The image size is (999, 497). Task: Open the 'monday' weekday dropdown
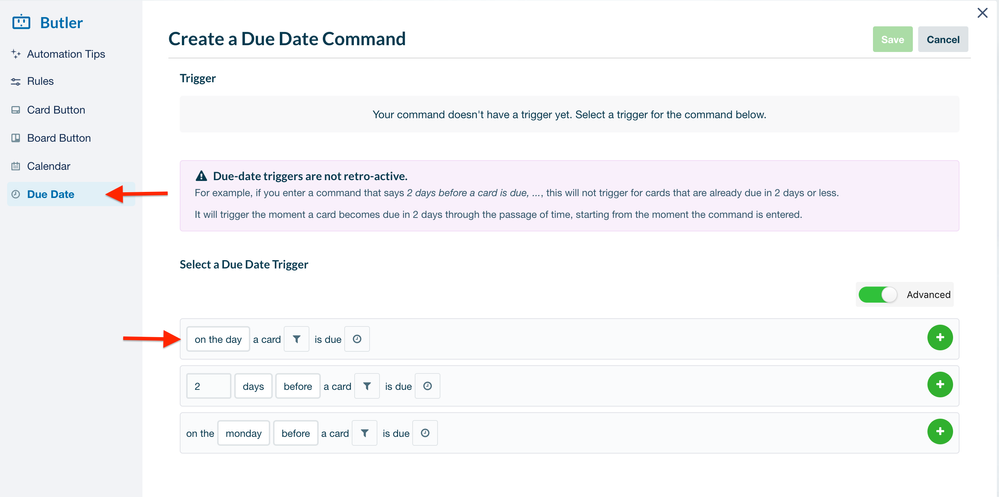243,433
